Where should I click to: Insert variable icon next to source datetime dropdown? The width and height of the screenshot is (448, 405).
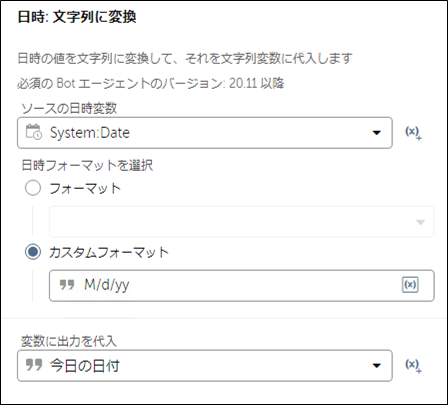pyautogui.click(x=413, y=133)
